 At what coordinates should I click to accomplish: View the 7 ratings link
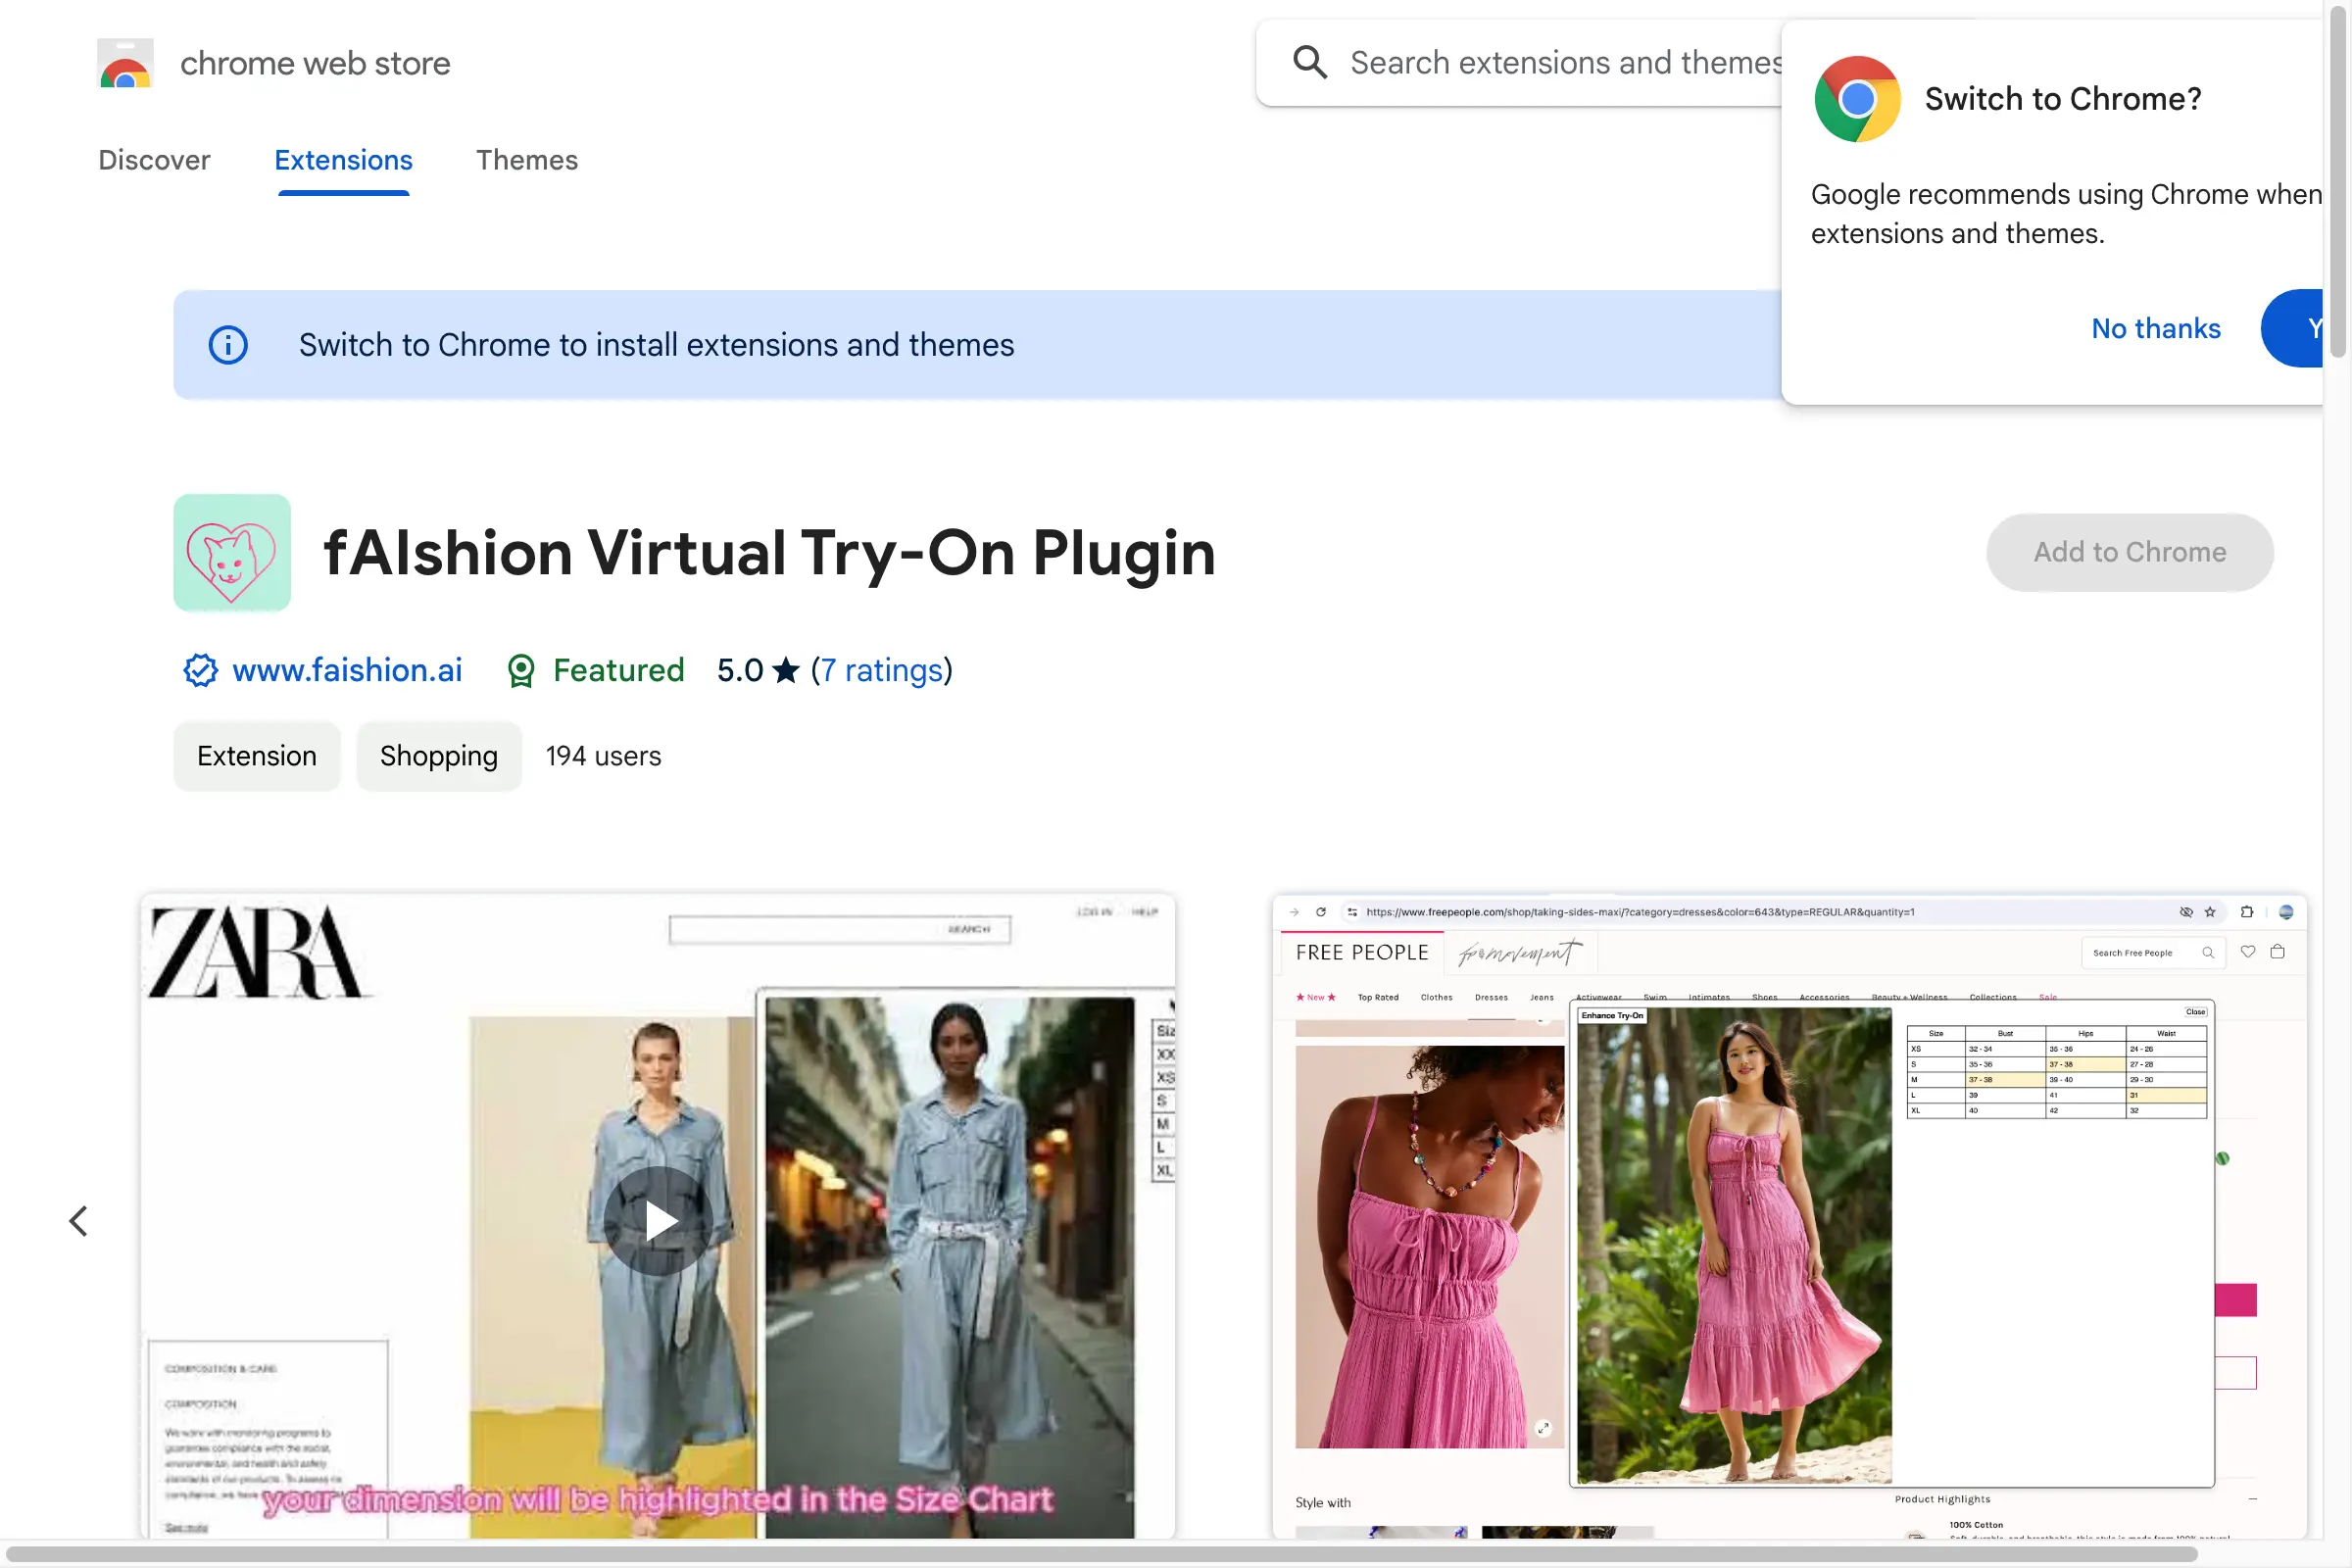(x=881, y=670)
